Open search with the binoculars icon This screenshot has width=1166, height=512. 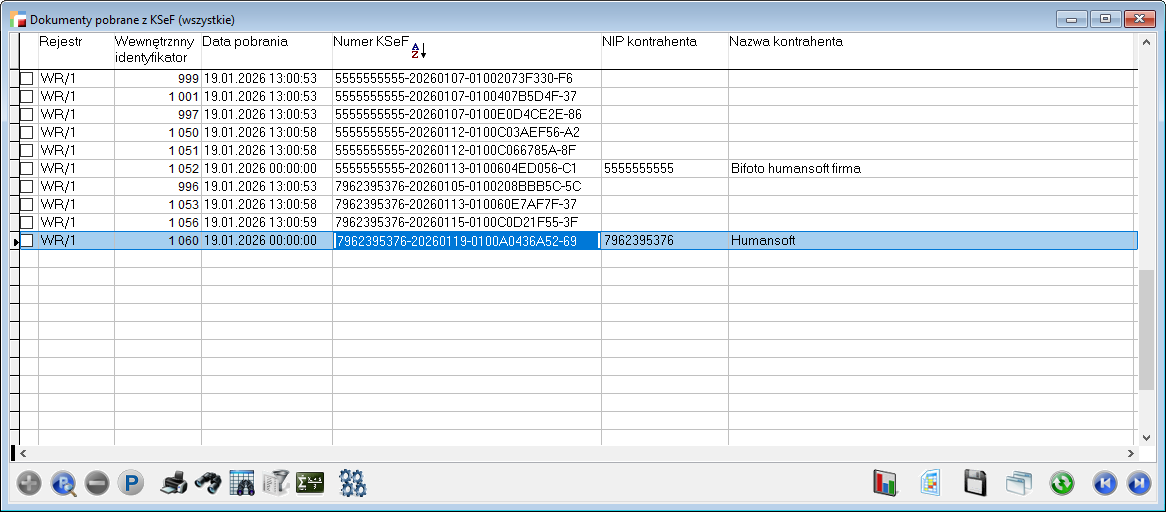(208, 483)
